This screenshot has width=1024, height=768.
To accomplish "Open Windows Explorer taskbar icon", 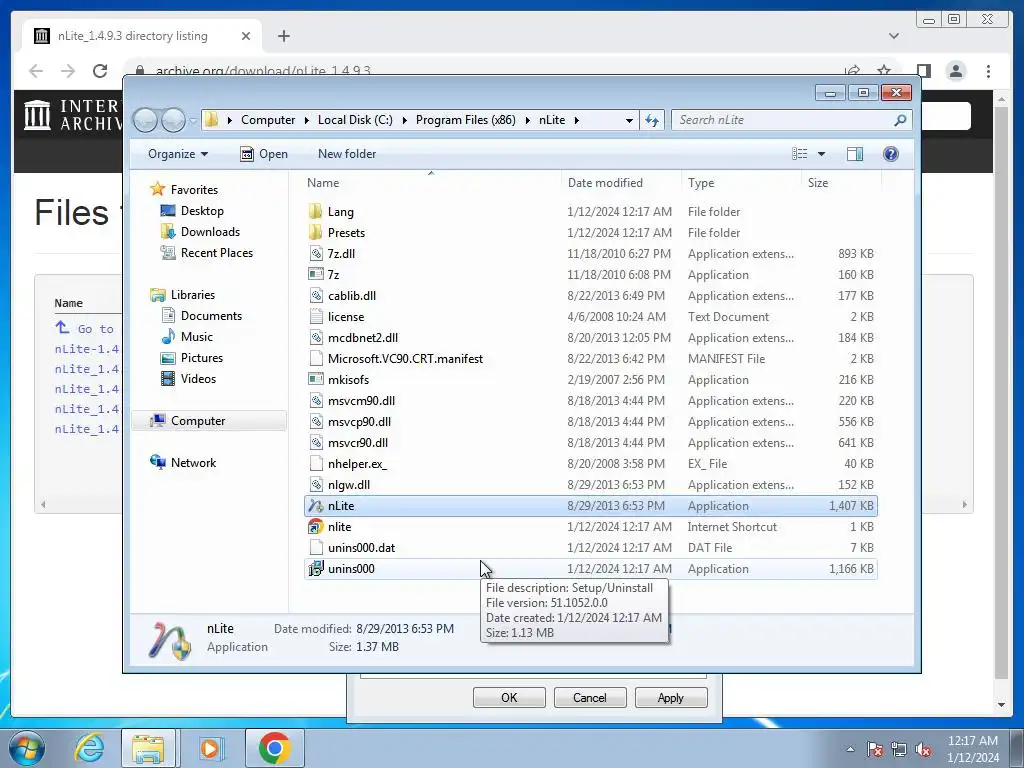I will coord(148,748).
